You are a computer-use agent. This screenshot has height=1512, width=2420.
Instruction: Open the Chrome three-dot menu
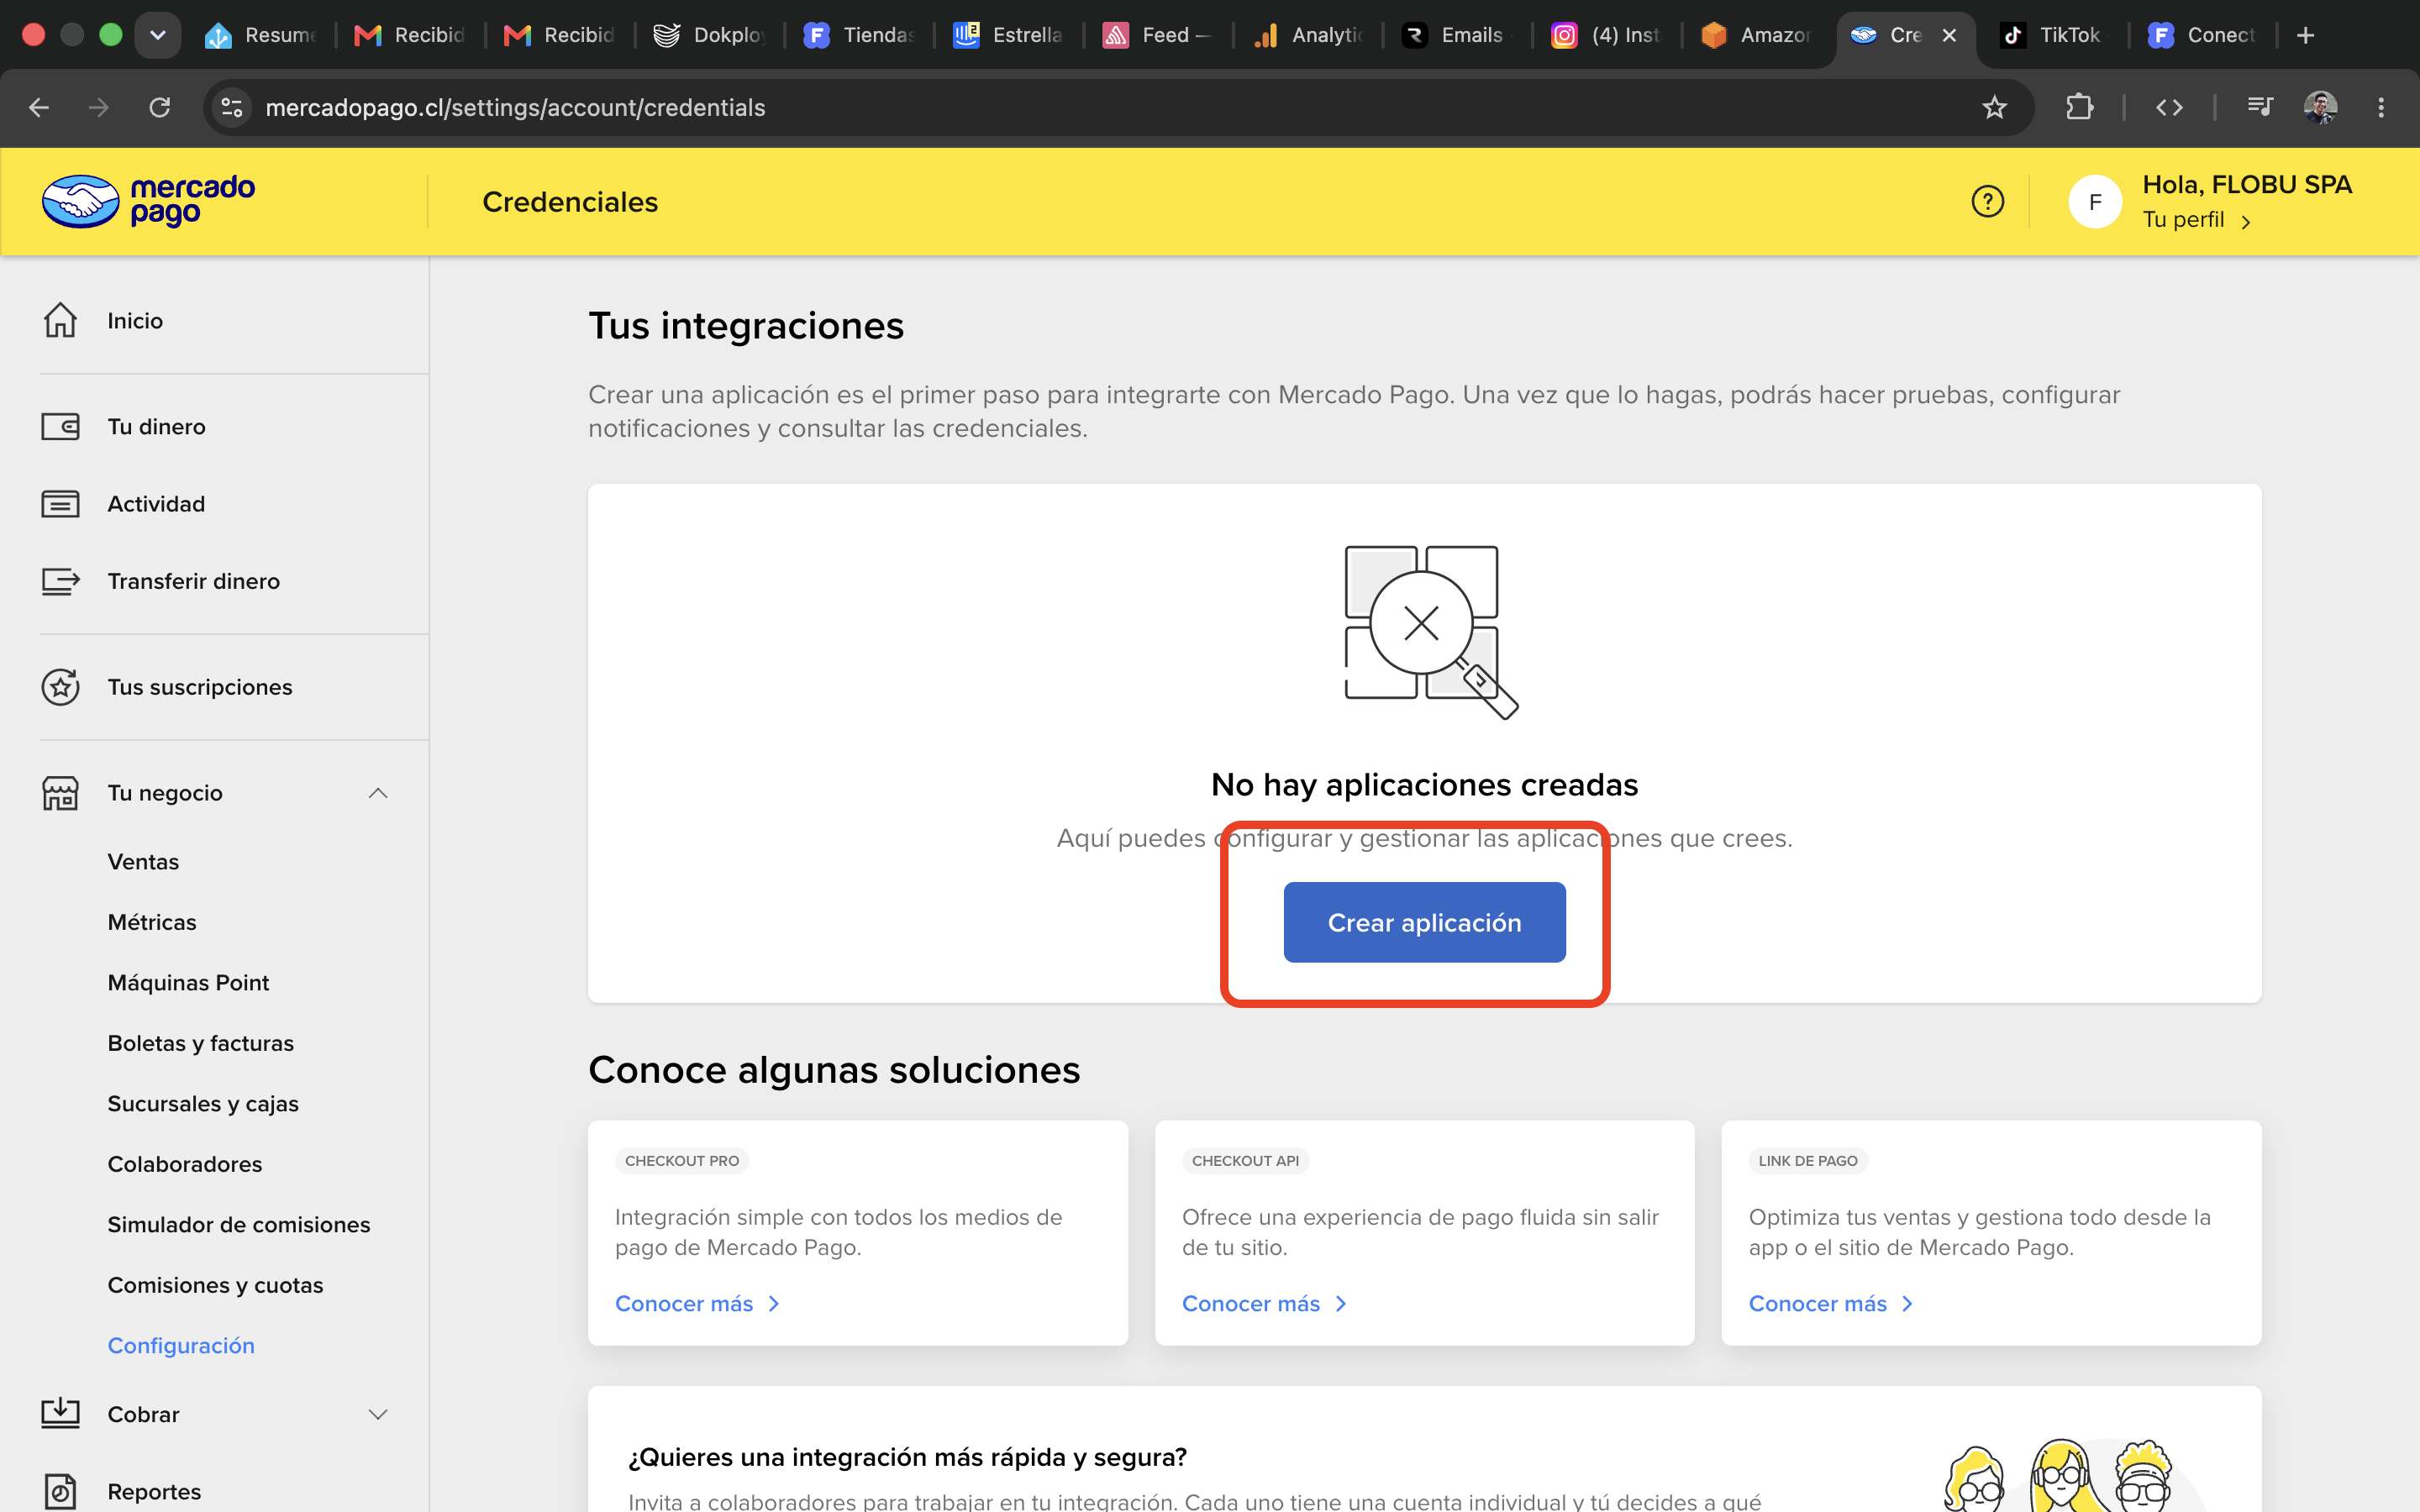coord(2381,107)
